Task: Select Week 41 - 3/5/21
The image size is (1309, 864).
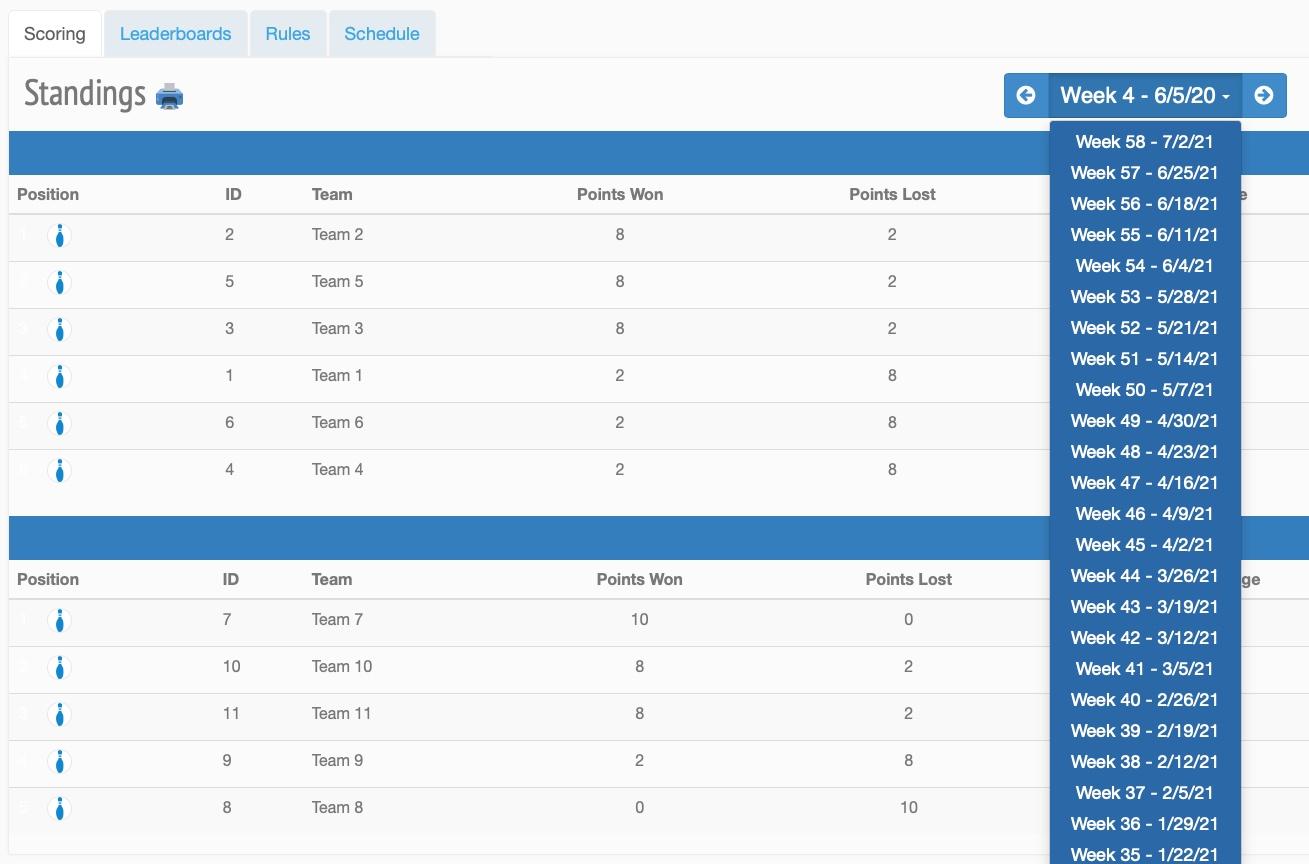Action: click(1145, 669)
